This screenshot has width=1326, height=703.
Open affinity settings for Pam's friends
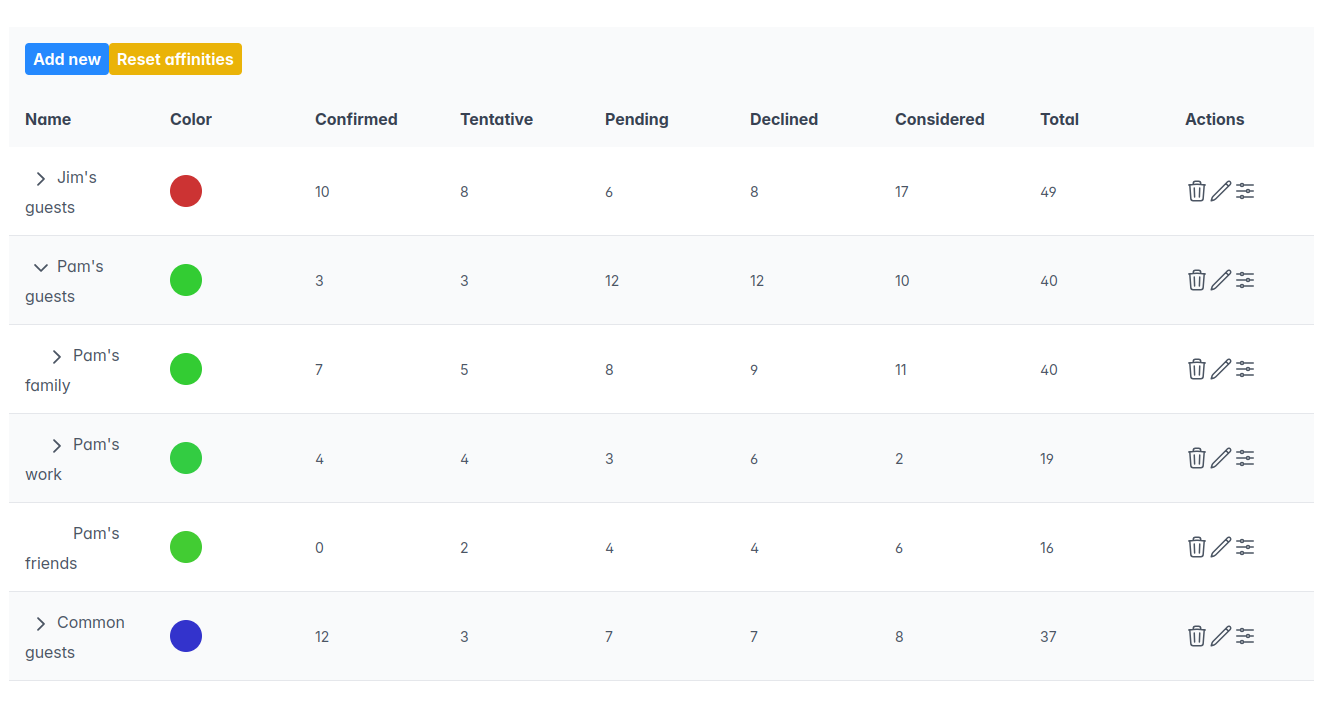pyautogui.click(x=1245, y=547)
